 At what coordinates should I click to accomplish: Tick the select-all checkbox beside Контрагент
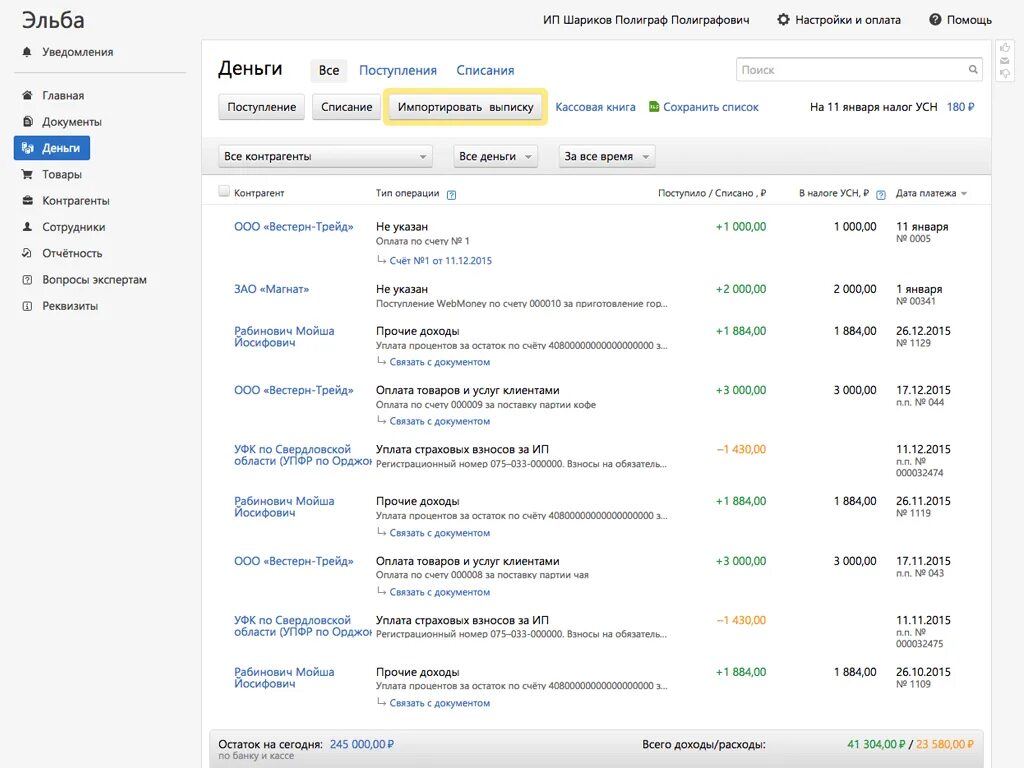224,192
